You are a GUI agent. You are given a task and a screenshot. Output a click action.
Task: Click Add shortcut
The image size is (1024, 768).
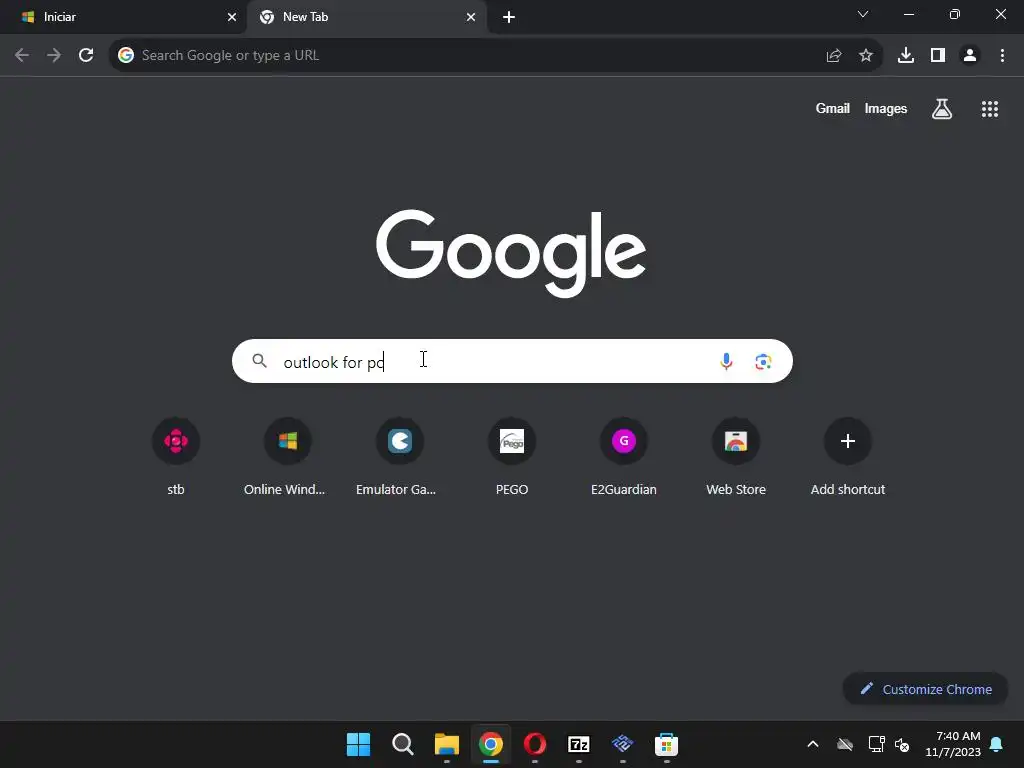click(x=848, y=457)
